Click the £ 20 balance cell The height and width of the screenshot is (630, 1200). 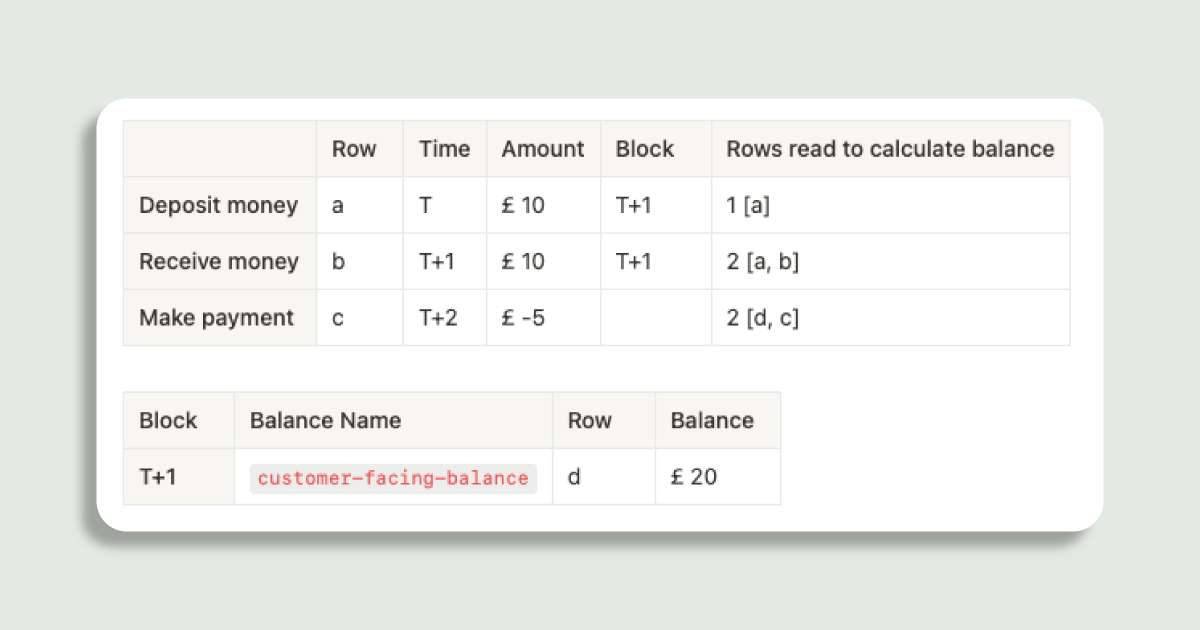(x=694, y=477)
